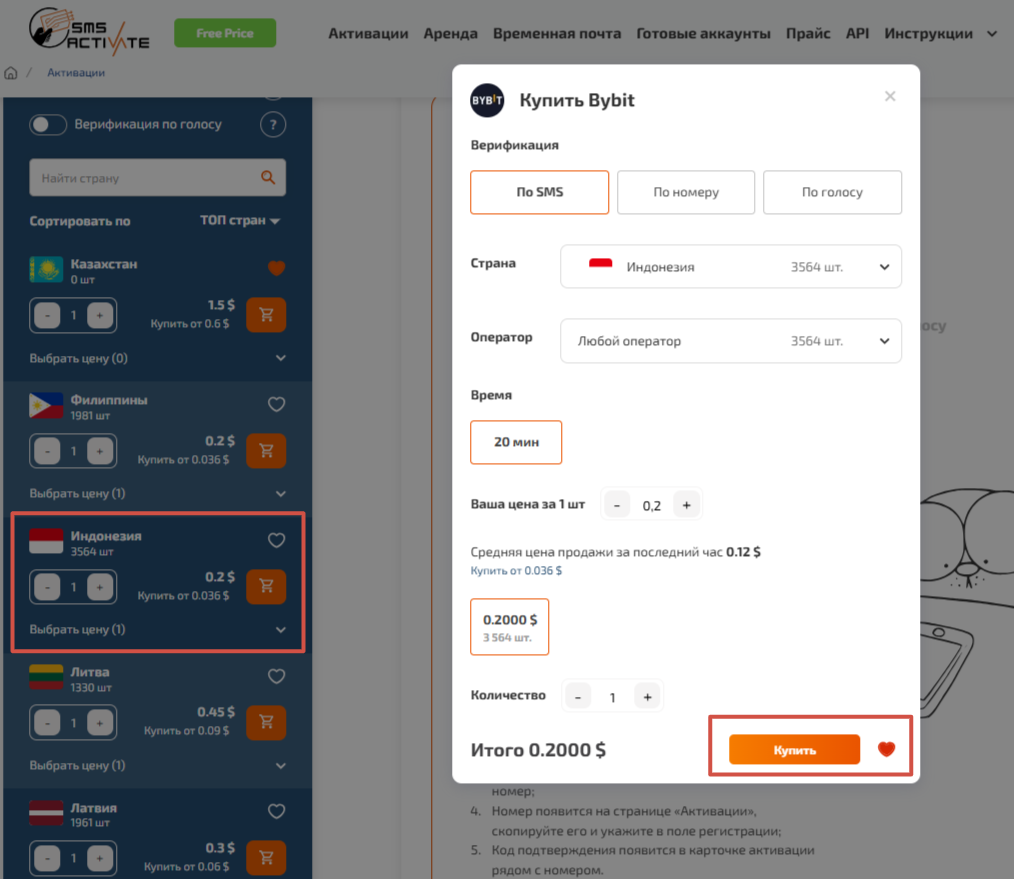Click Philippines flag icon

click(x=46, y=406)
